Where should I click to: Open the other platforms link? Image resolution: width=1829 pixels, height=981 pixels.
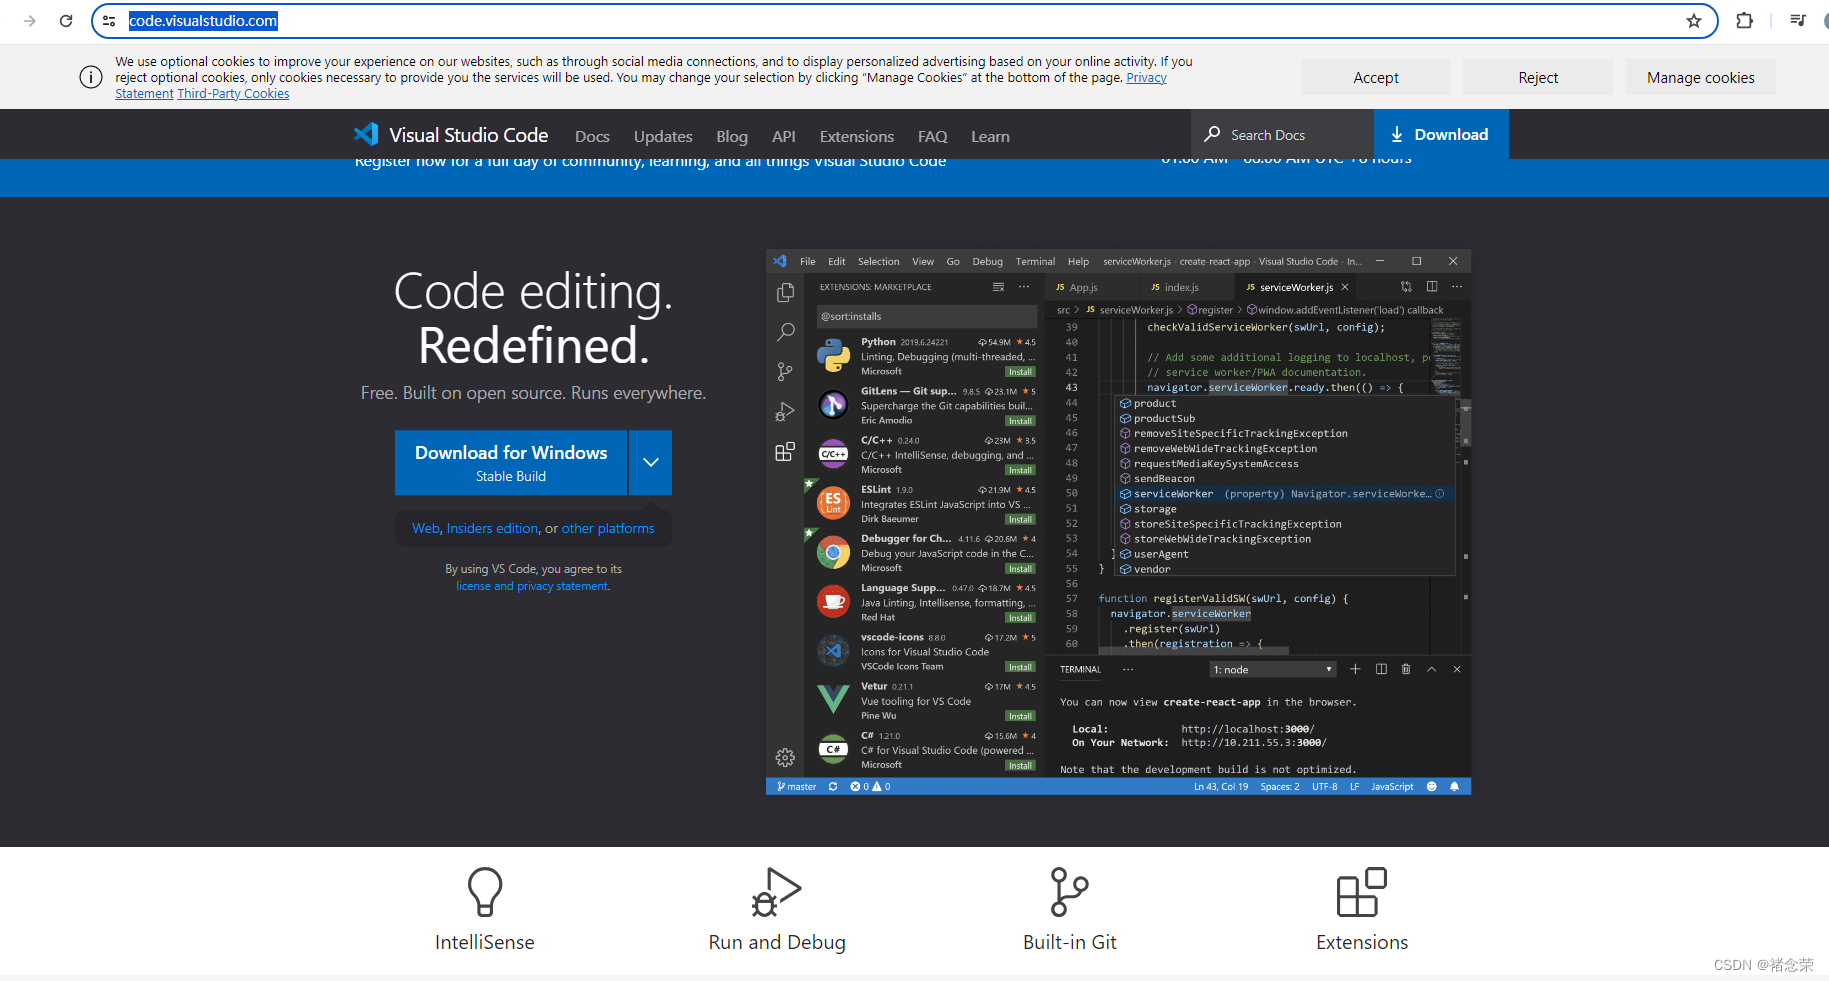pyautogui.click(x=608, y=528)
